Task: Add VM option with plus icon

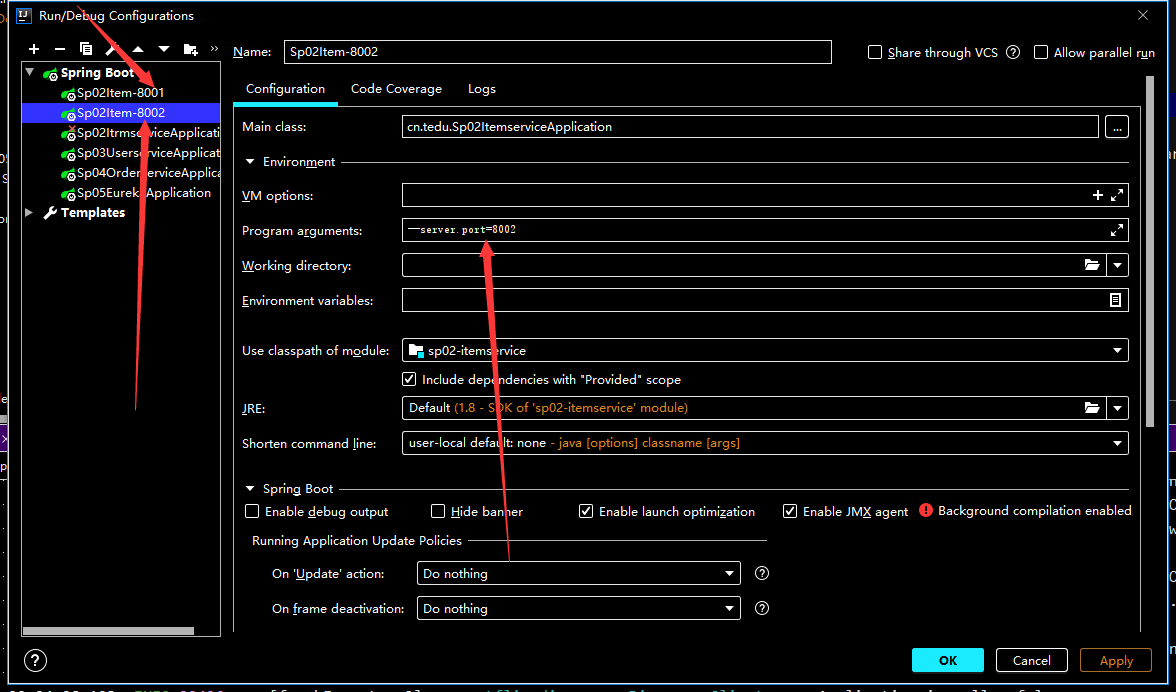Action: [x=1097, y=196]
